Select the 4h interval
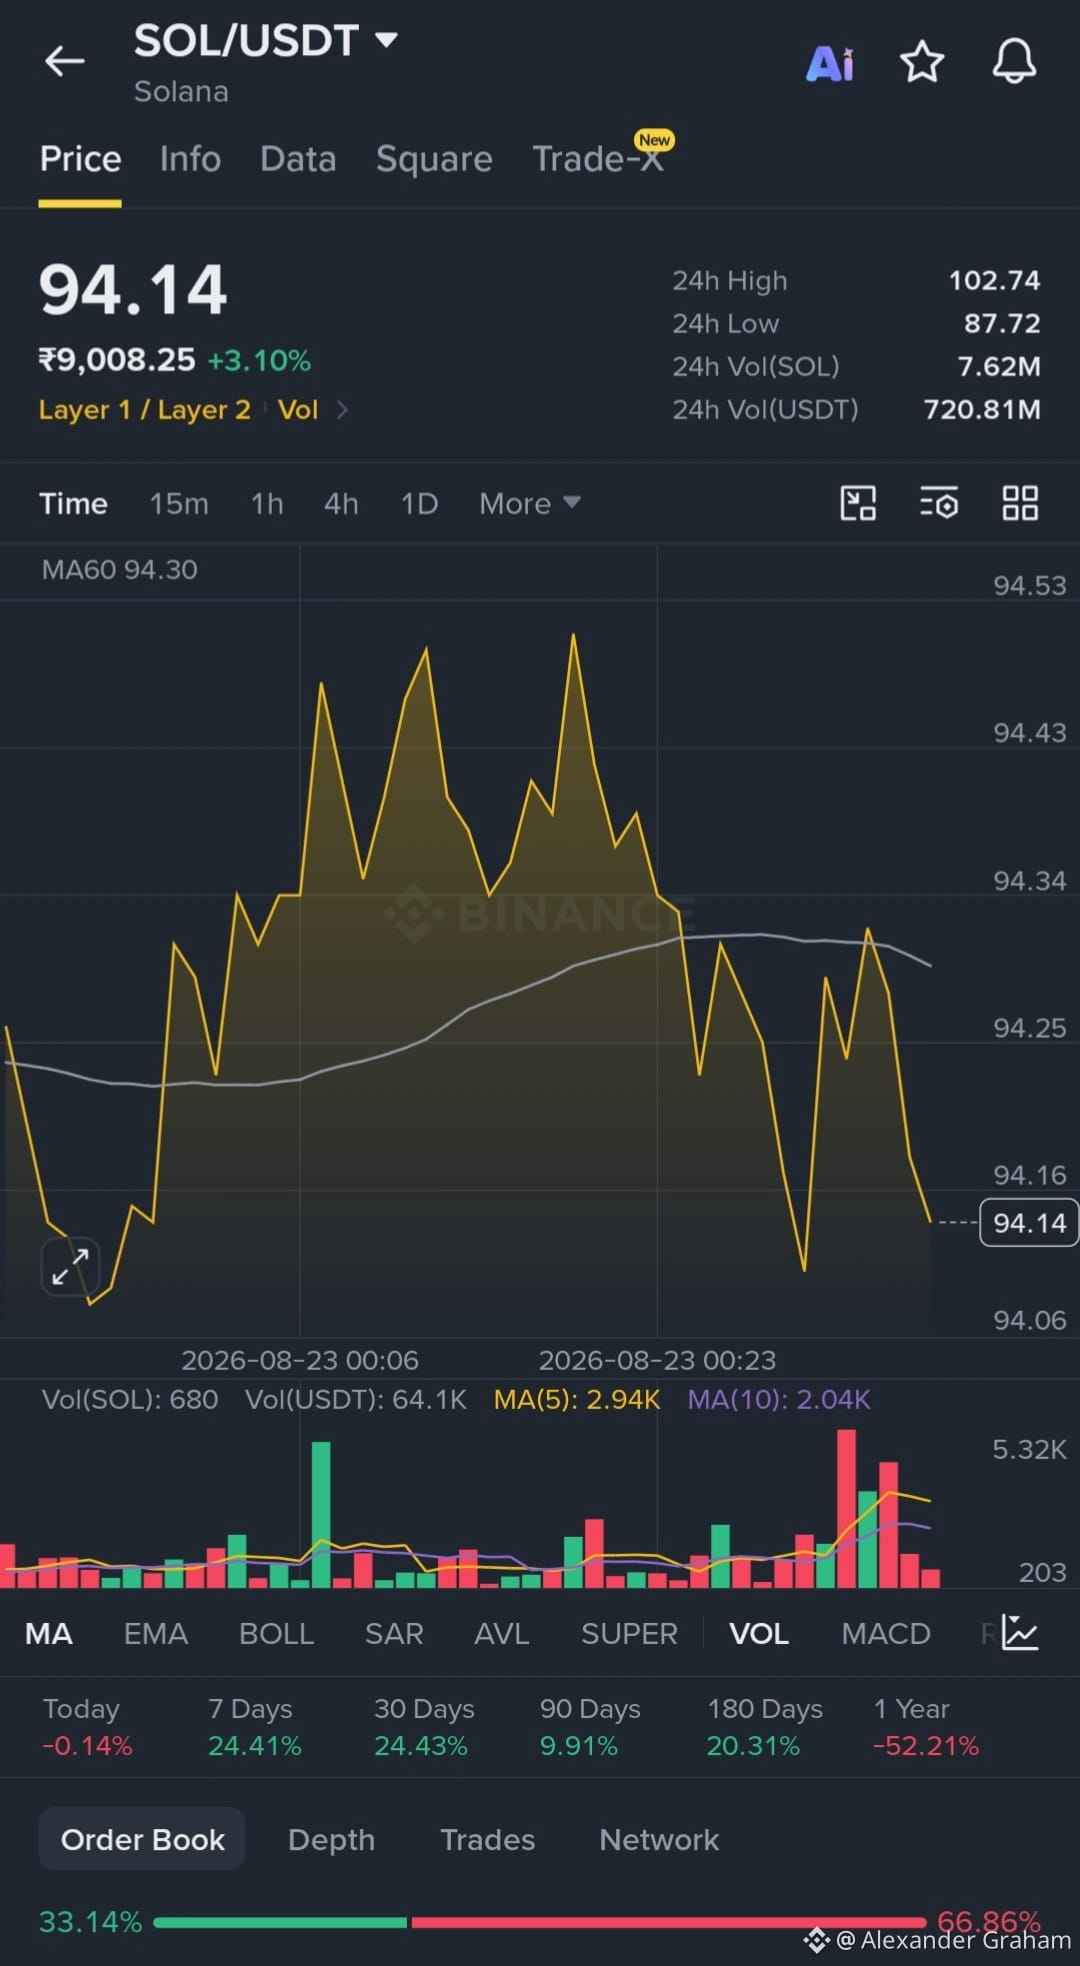The width and height of the screenshot is (1080, 1966). (341, 503)
